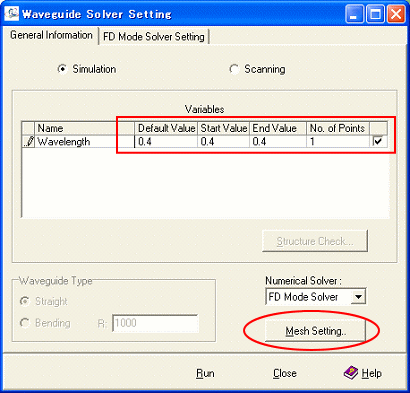Click the Start Value cell of Wavelength
The height and width of the screenshot is (393, 410).
224,142
